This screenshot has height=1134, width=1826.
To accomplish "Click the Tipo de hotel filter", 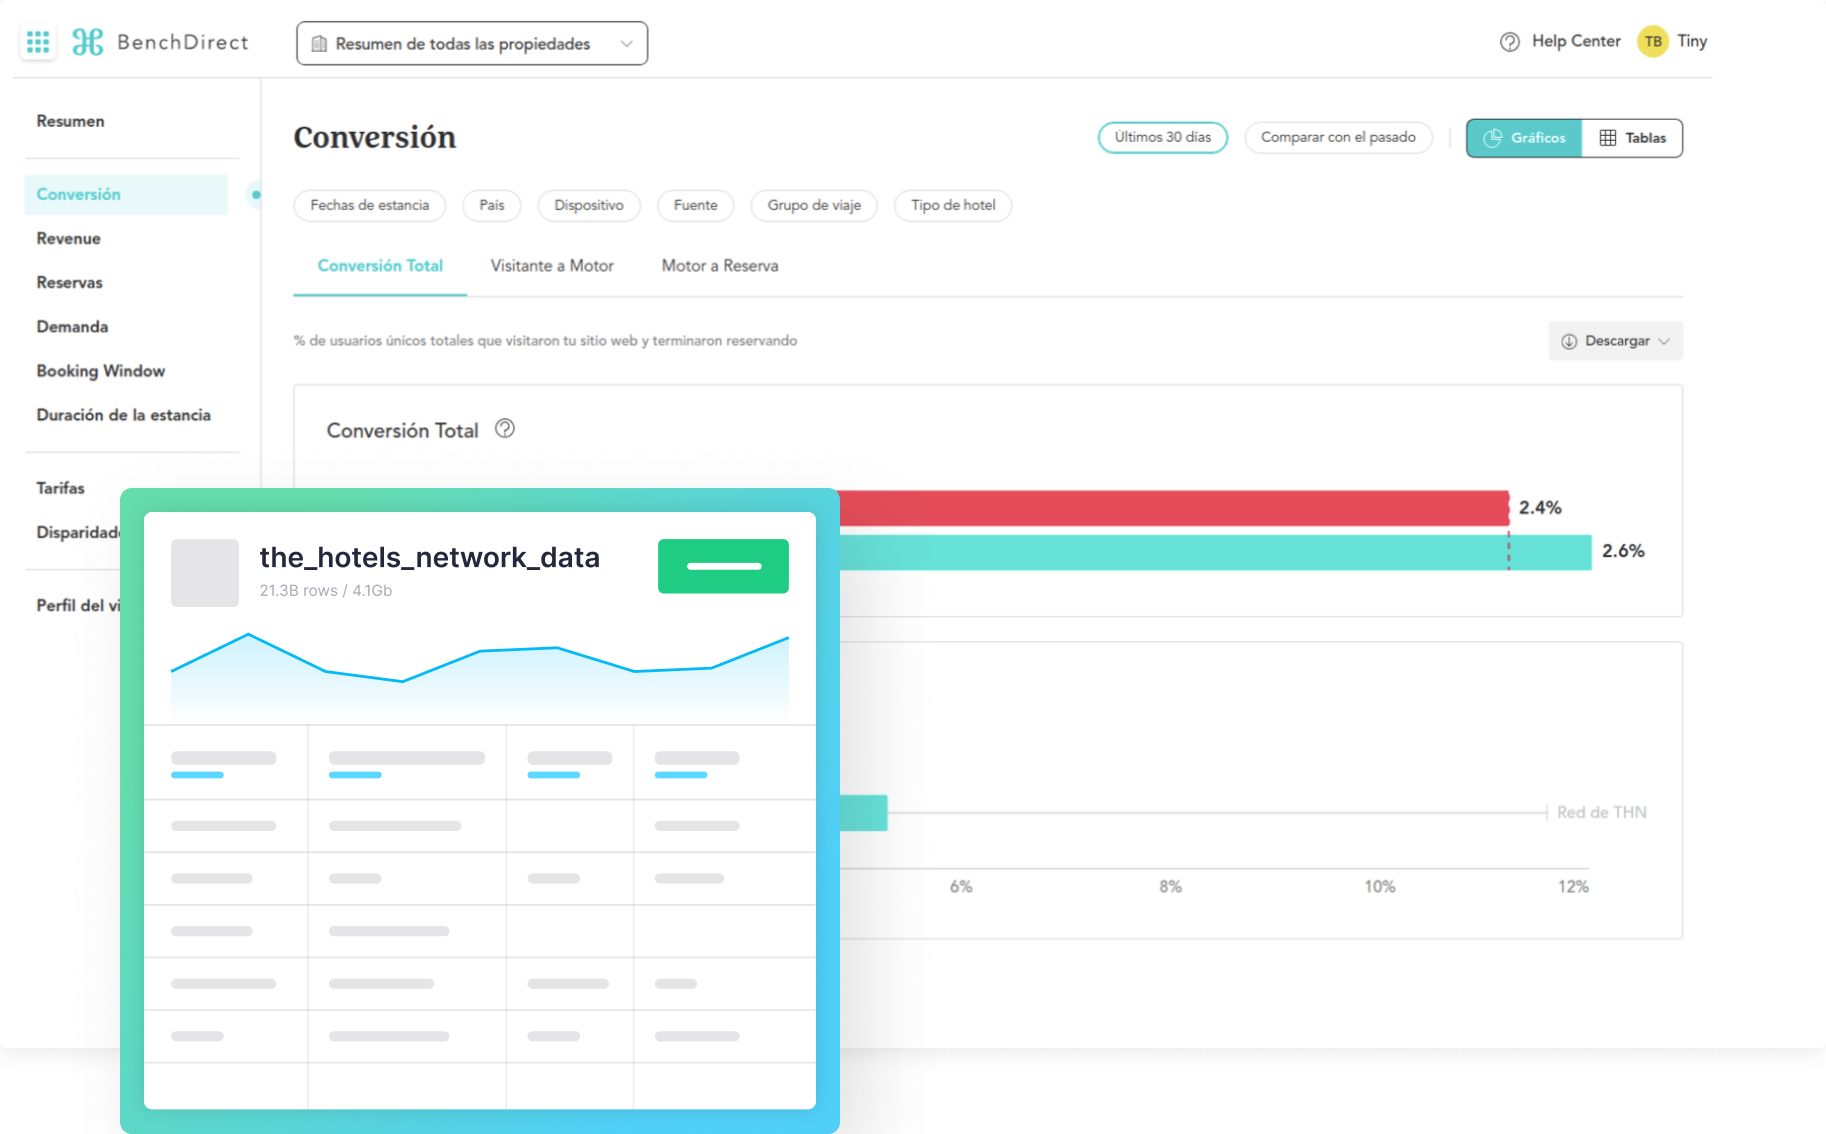I will coord(953,205).
